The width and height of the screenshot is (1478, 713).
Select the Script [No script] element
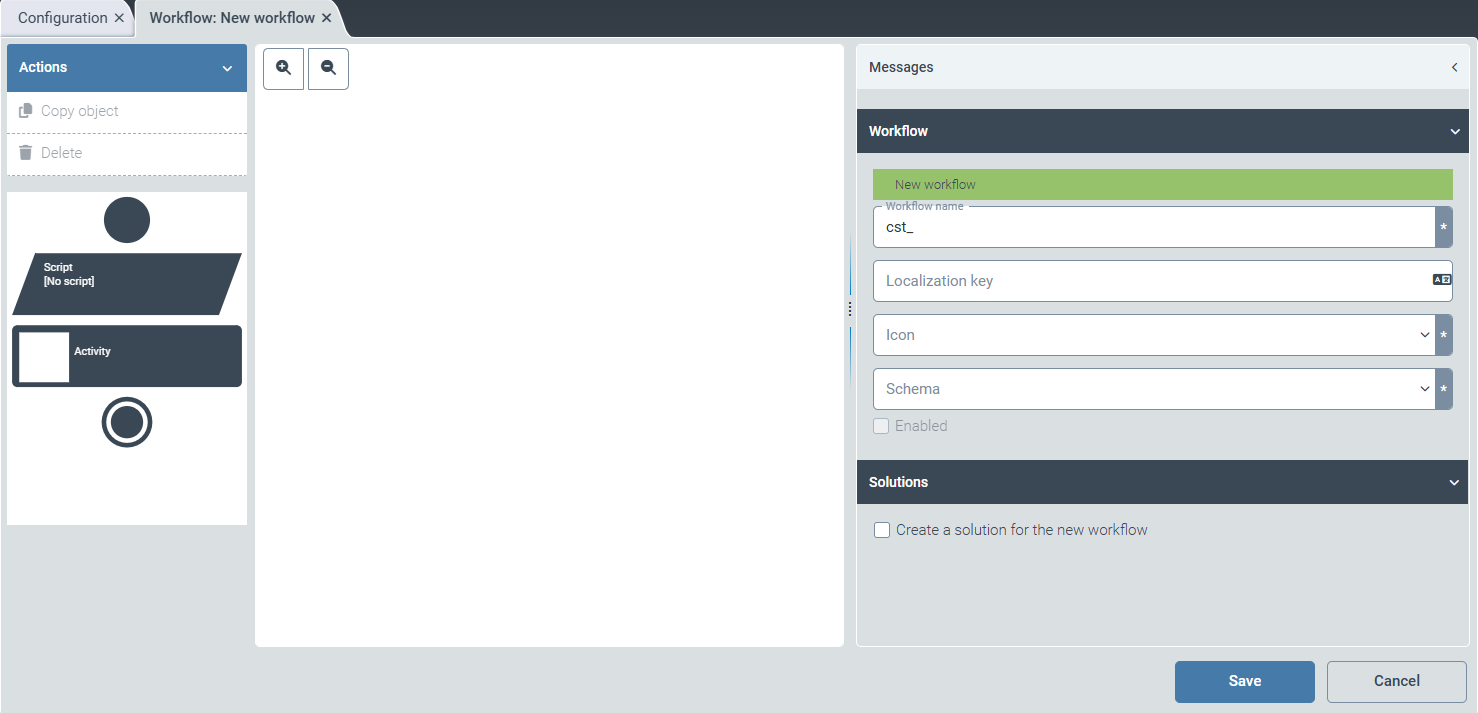(126, 280)
